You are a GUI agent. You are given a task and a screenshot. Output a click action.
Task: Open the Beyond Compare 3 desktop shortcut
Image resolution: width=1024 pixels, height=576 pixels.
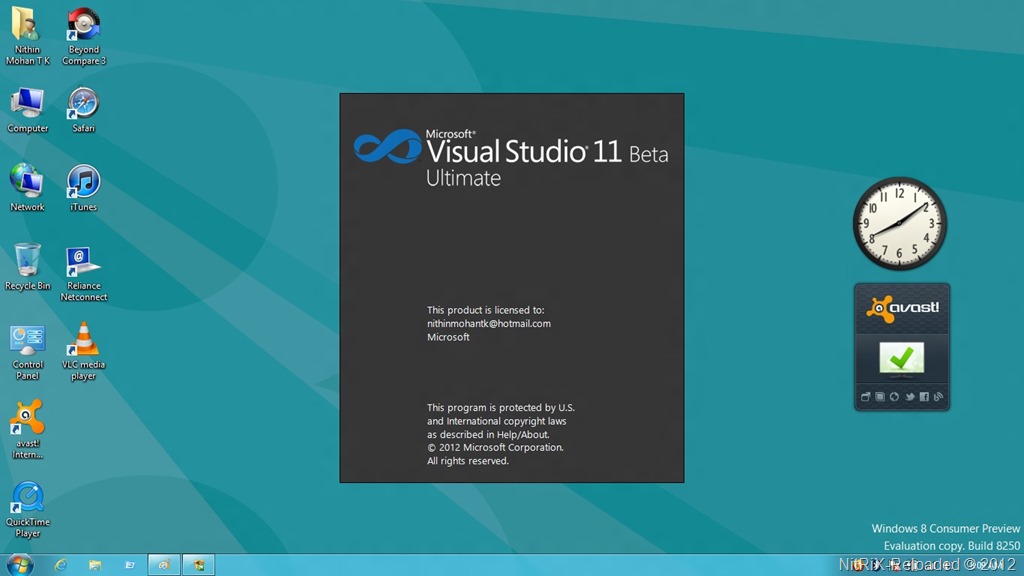coord(83,25)
